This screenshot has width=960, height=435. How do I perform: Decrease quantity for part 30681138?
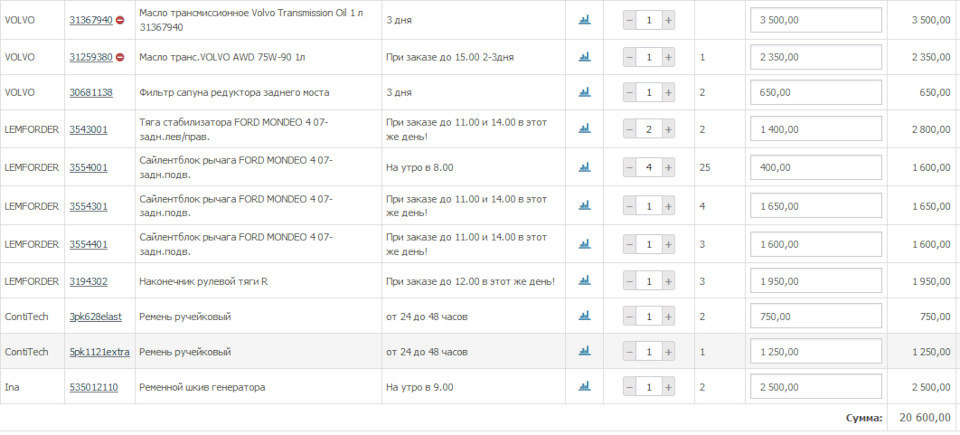click(630, 93)
